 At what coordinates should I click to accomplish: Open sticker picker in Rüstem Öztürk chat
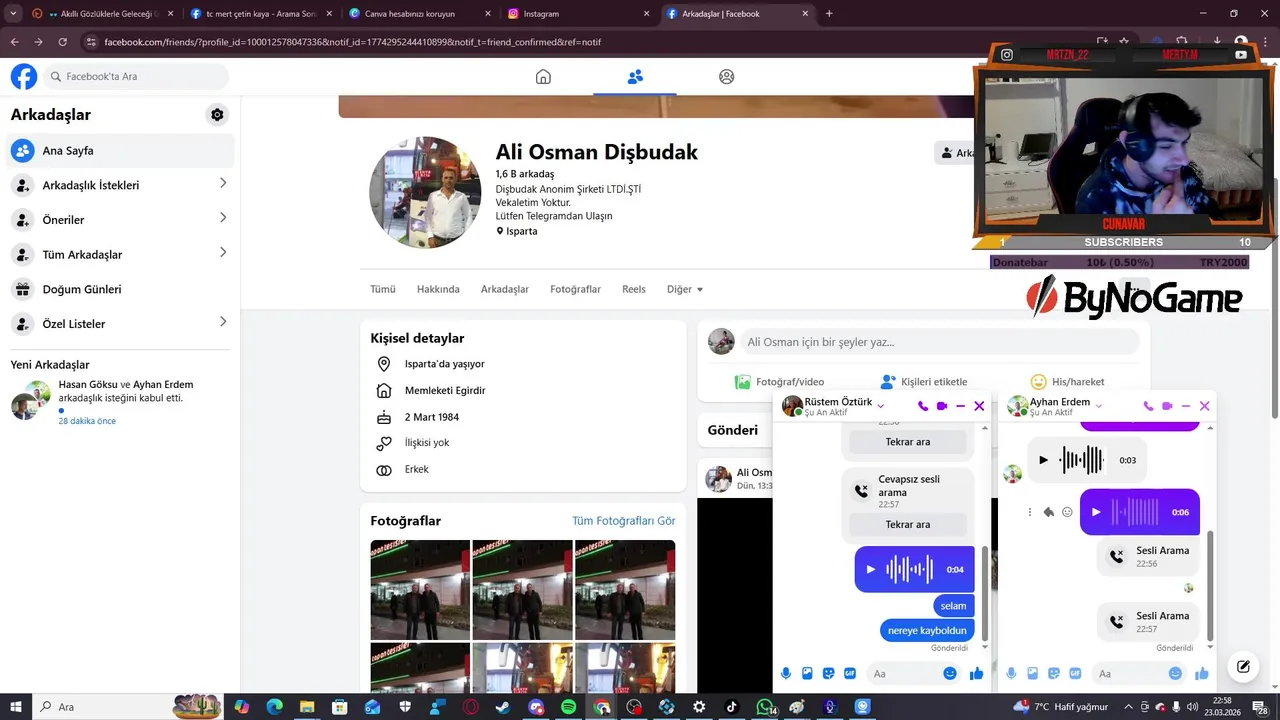click(x=828, y=673)
